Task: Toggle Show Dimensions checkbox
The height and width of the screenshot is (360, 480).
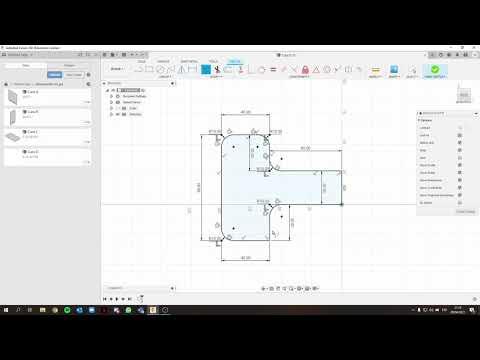Action: click(460, 180)
